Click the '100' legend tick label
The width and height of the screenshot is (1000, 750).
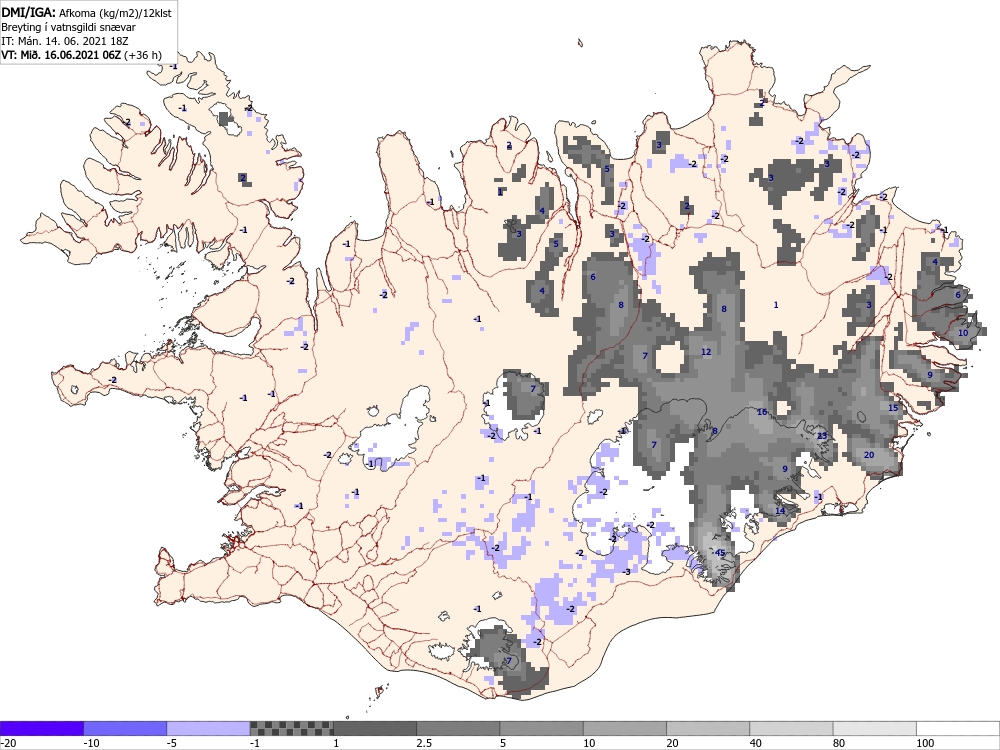[x=925, y=743]
